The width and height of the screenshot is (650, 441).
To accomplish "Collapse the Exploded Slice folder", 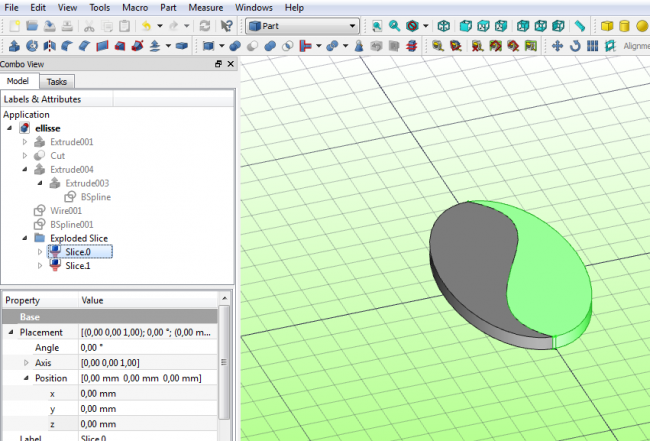I will pos(26,239).
